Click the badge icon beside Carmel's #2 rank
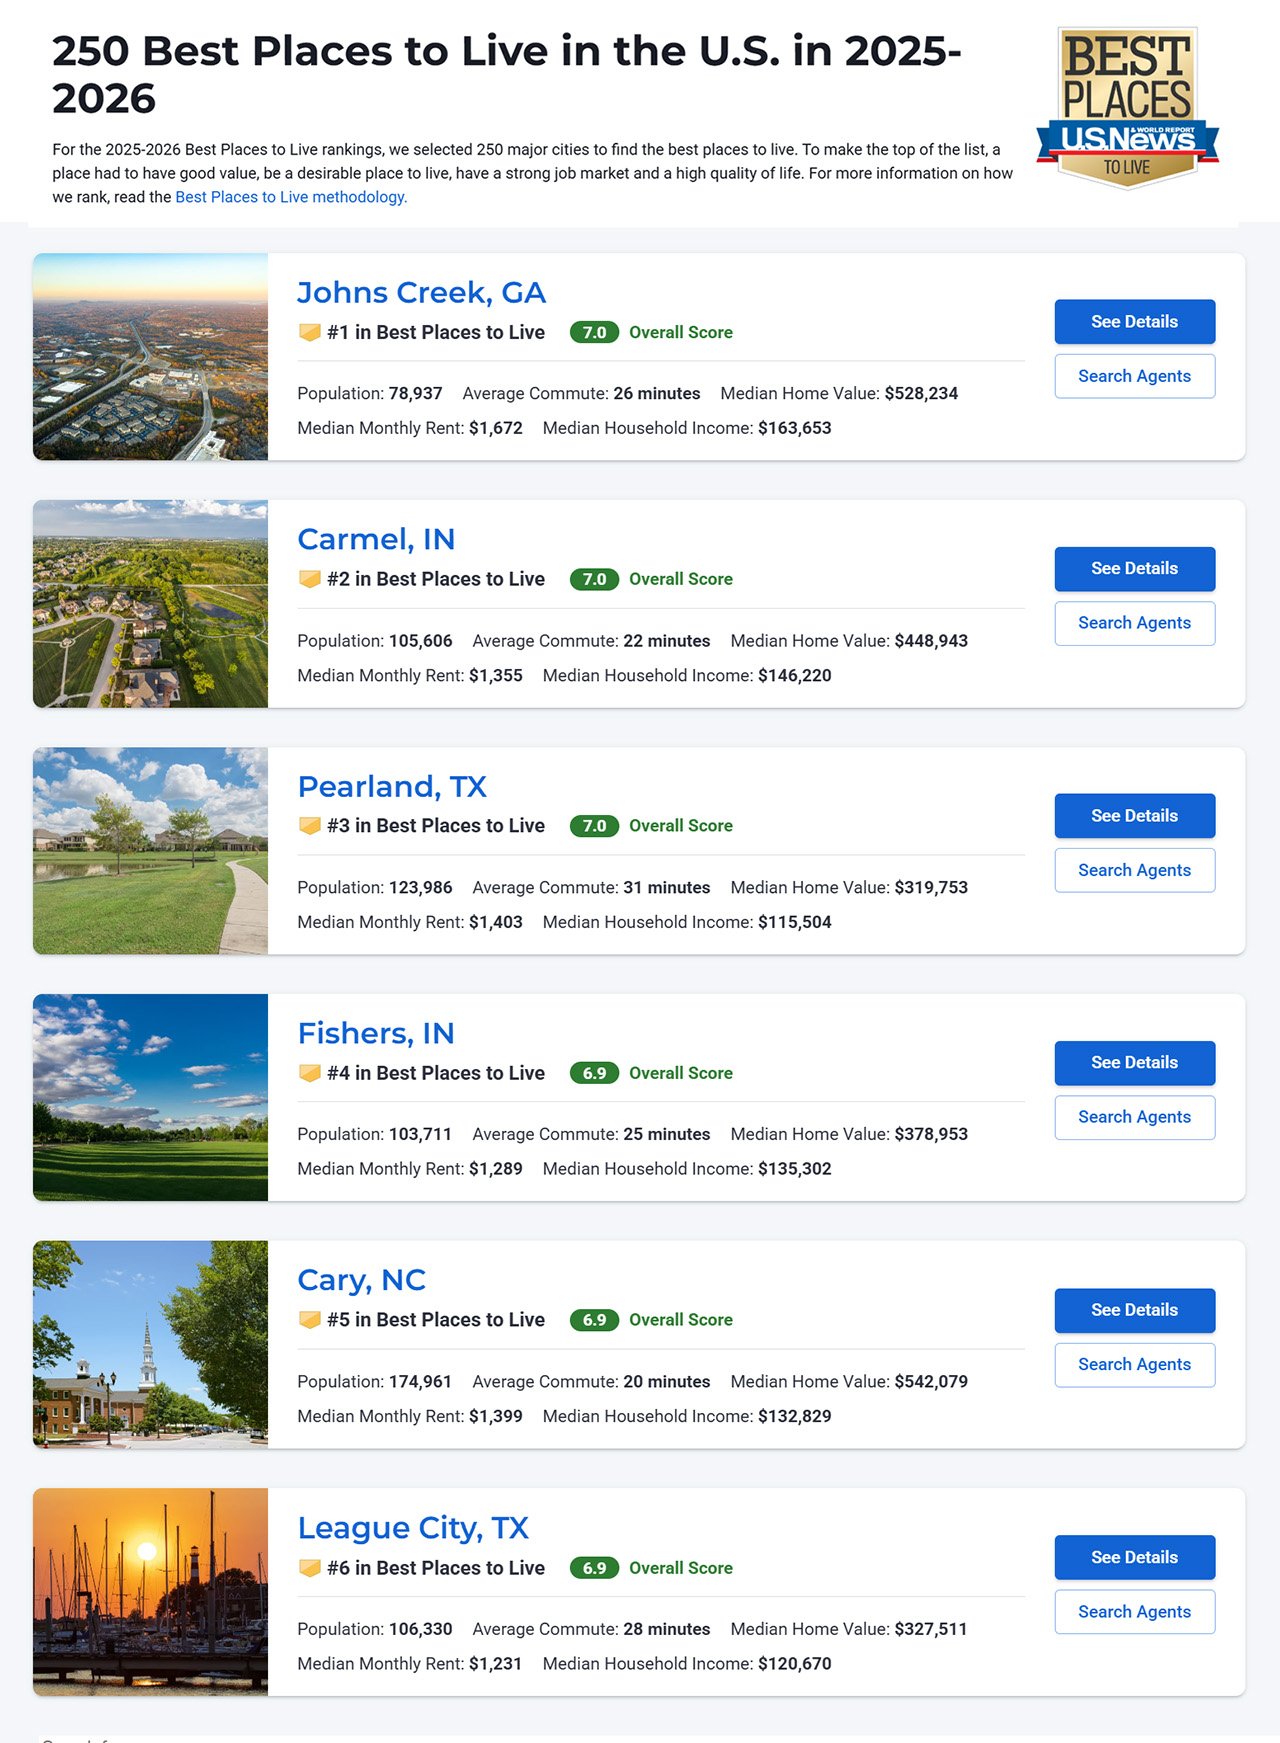1280x1743 pixels. [x=310, y=579]
